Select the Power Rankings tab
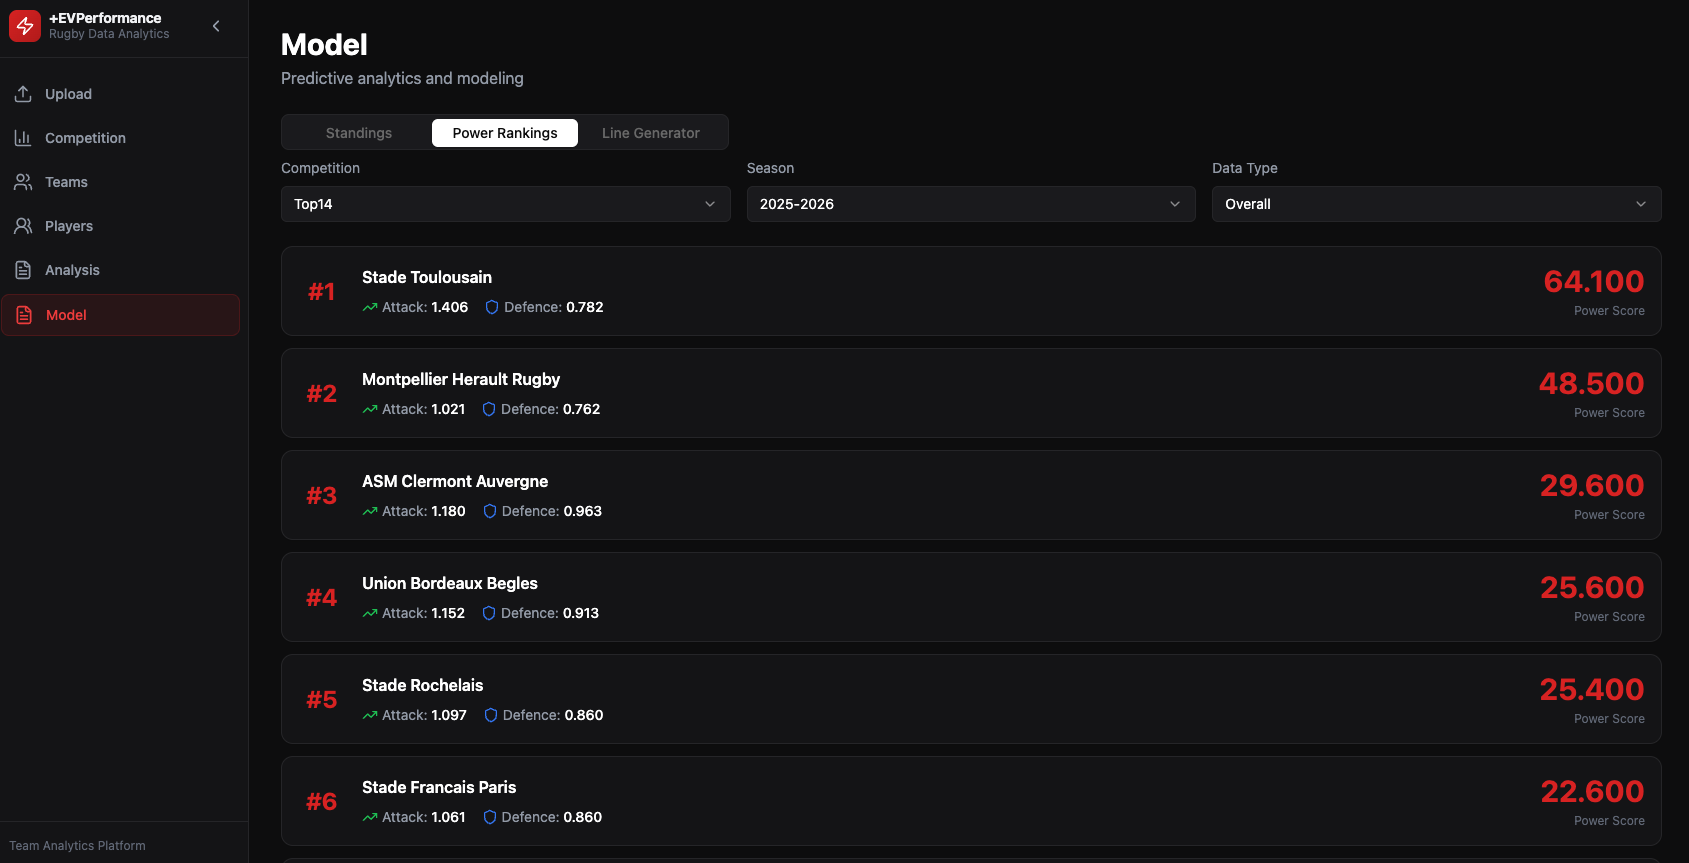Image resolution: width=1689 pixels, height=863 pixels. click(x=505, y=133)
